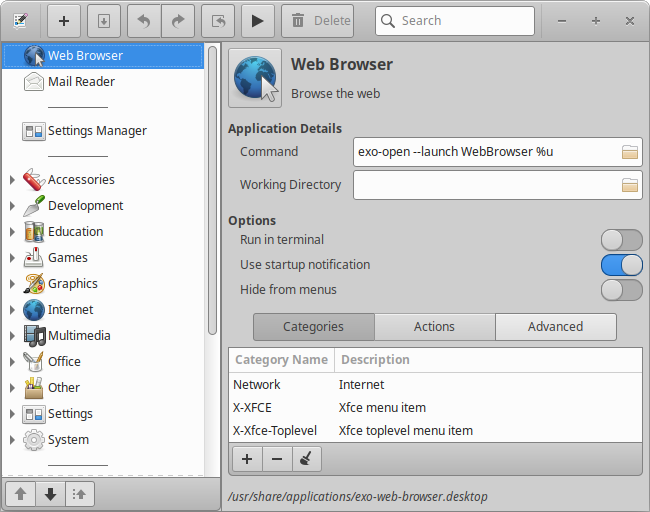
Task: Add a new launcher with plus button
Action: tap(64, 21)
